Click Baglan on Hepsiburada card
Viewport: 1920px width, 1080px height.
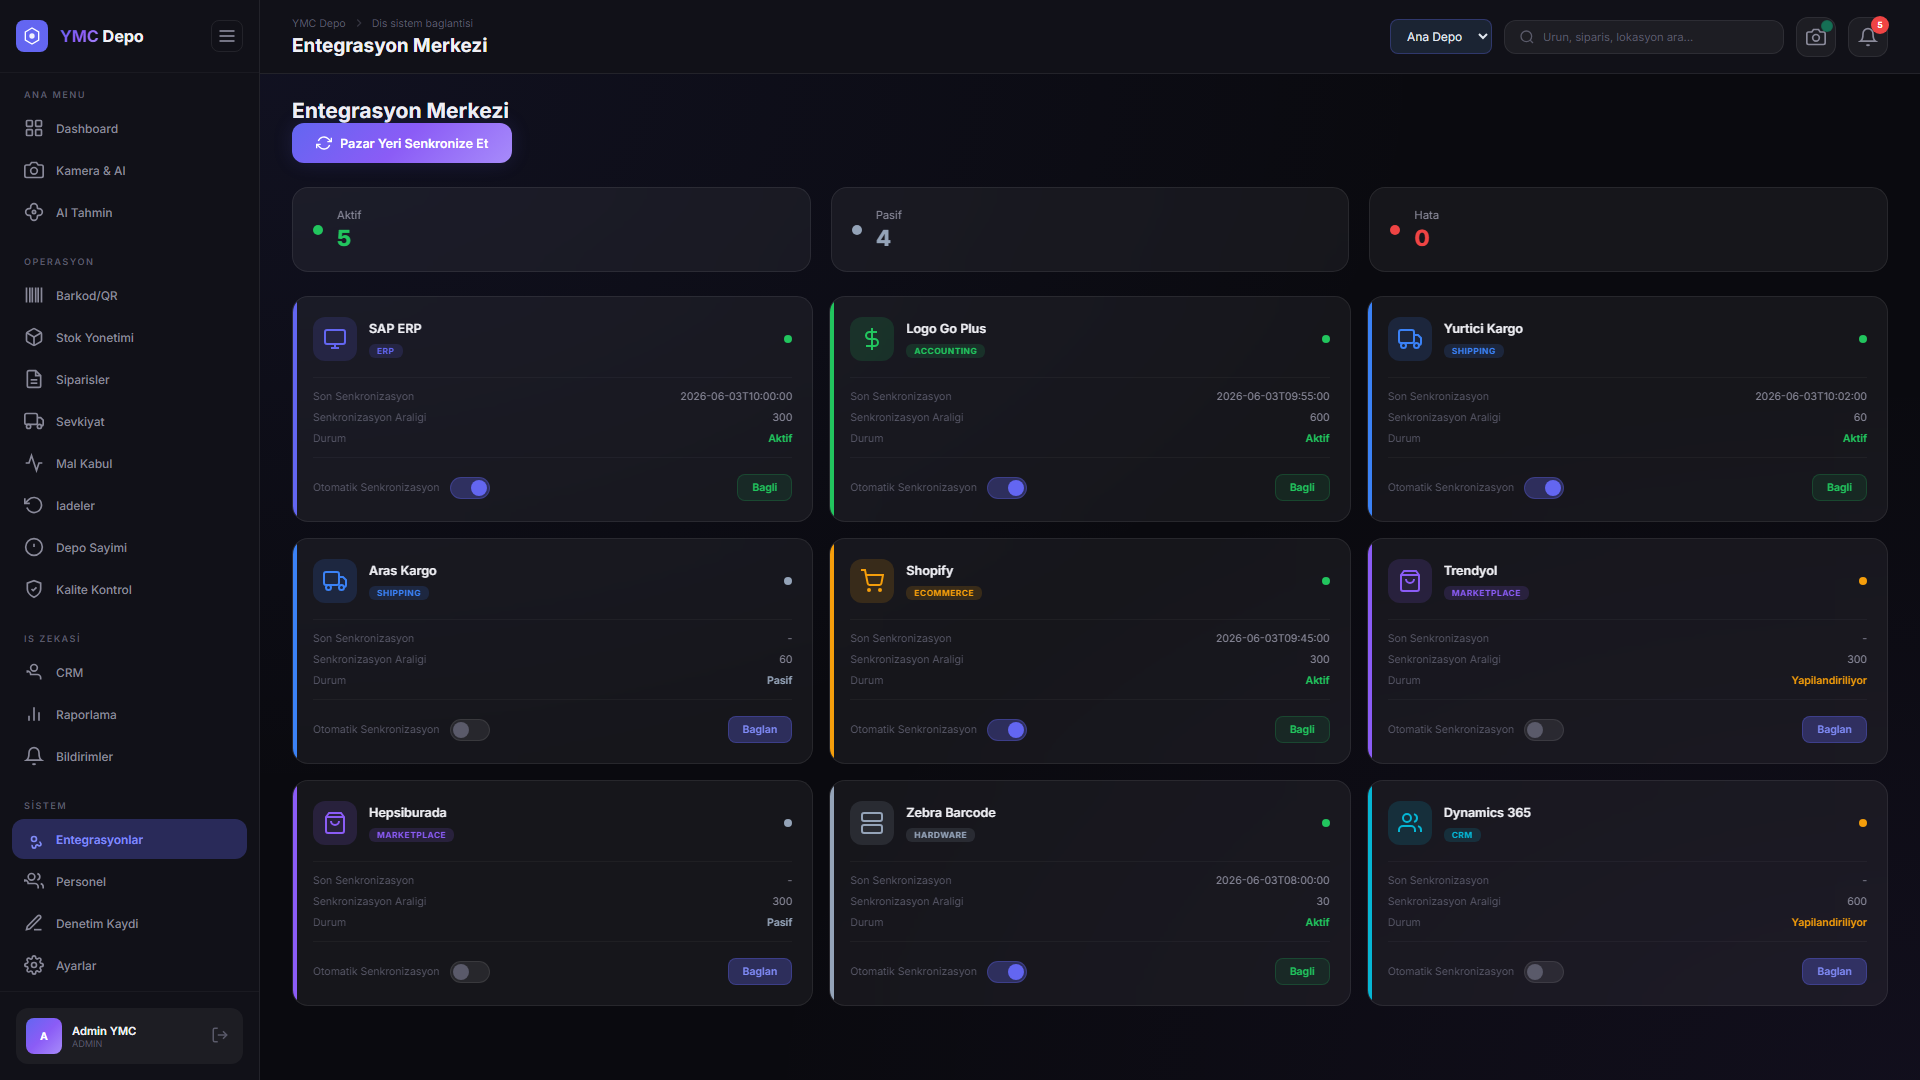[x=760, y=972]
